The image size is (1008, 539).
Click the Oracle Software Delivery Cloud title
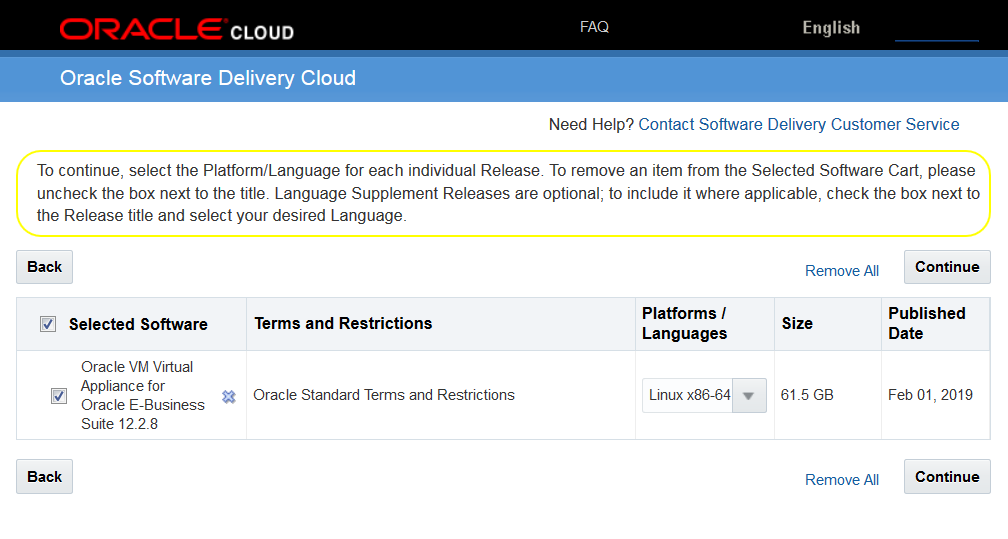pyautogui.click(x=208, y=78)
